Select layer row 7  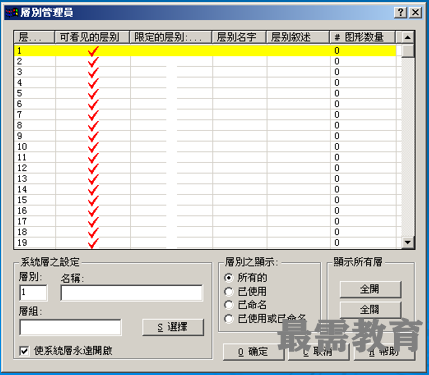pos(205,115)
